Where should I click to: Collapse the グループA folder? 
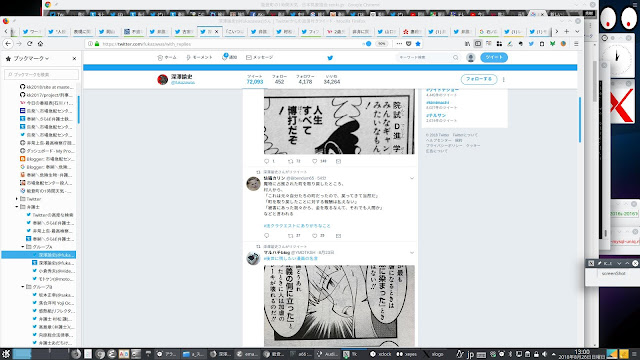tap(23, 247)
